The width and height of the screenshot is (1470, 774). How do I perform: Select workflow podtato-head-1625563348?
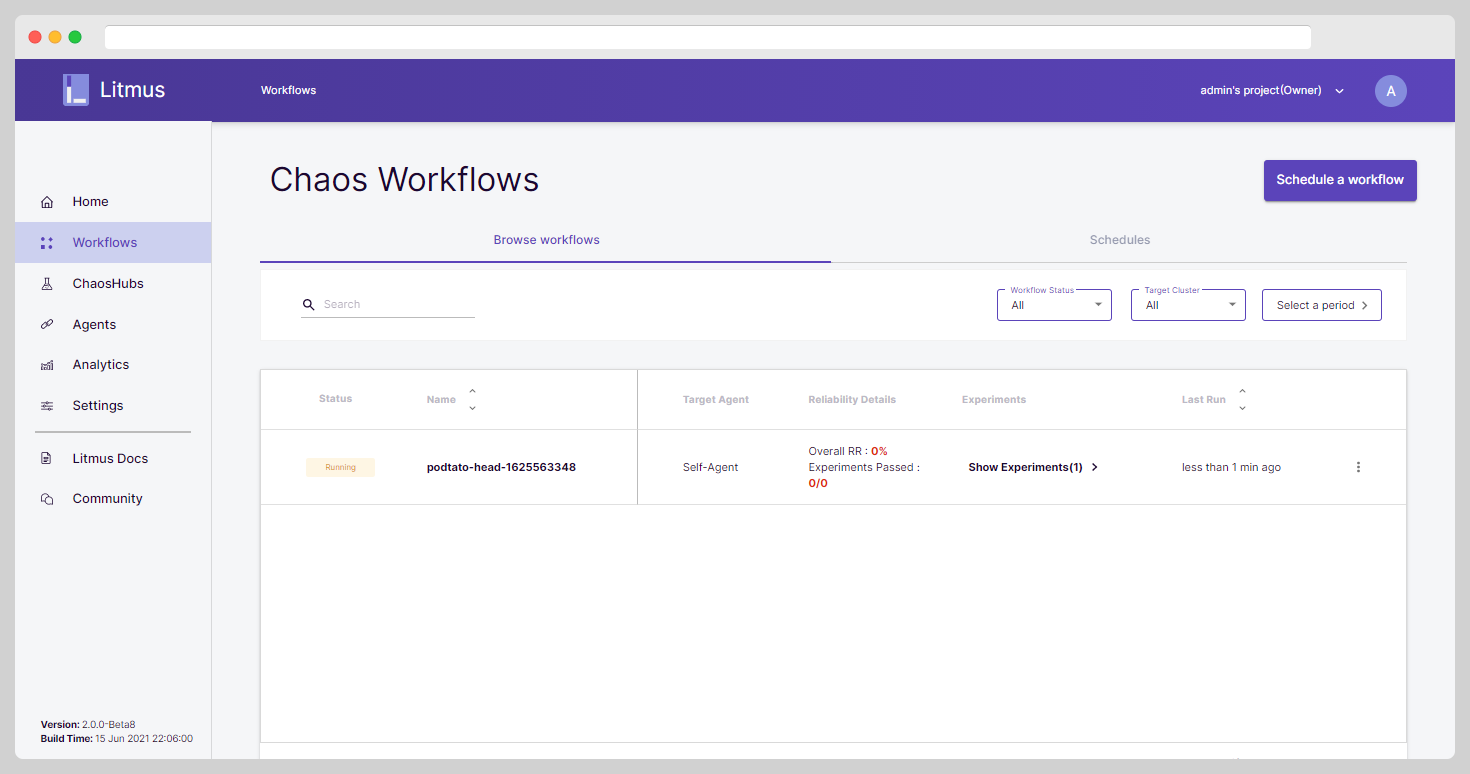(501, 467)
